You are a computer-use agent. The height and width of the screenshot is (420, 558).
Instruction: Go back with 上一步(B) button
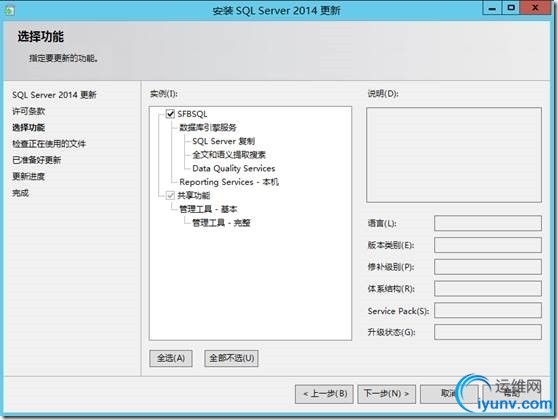324,394
